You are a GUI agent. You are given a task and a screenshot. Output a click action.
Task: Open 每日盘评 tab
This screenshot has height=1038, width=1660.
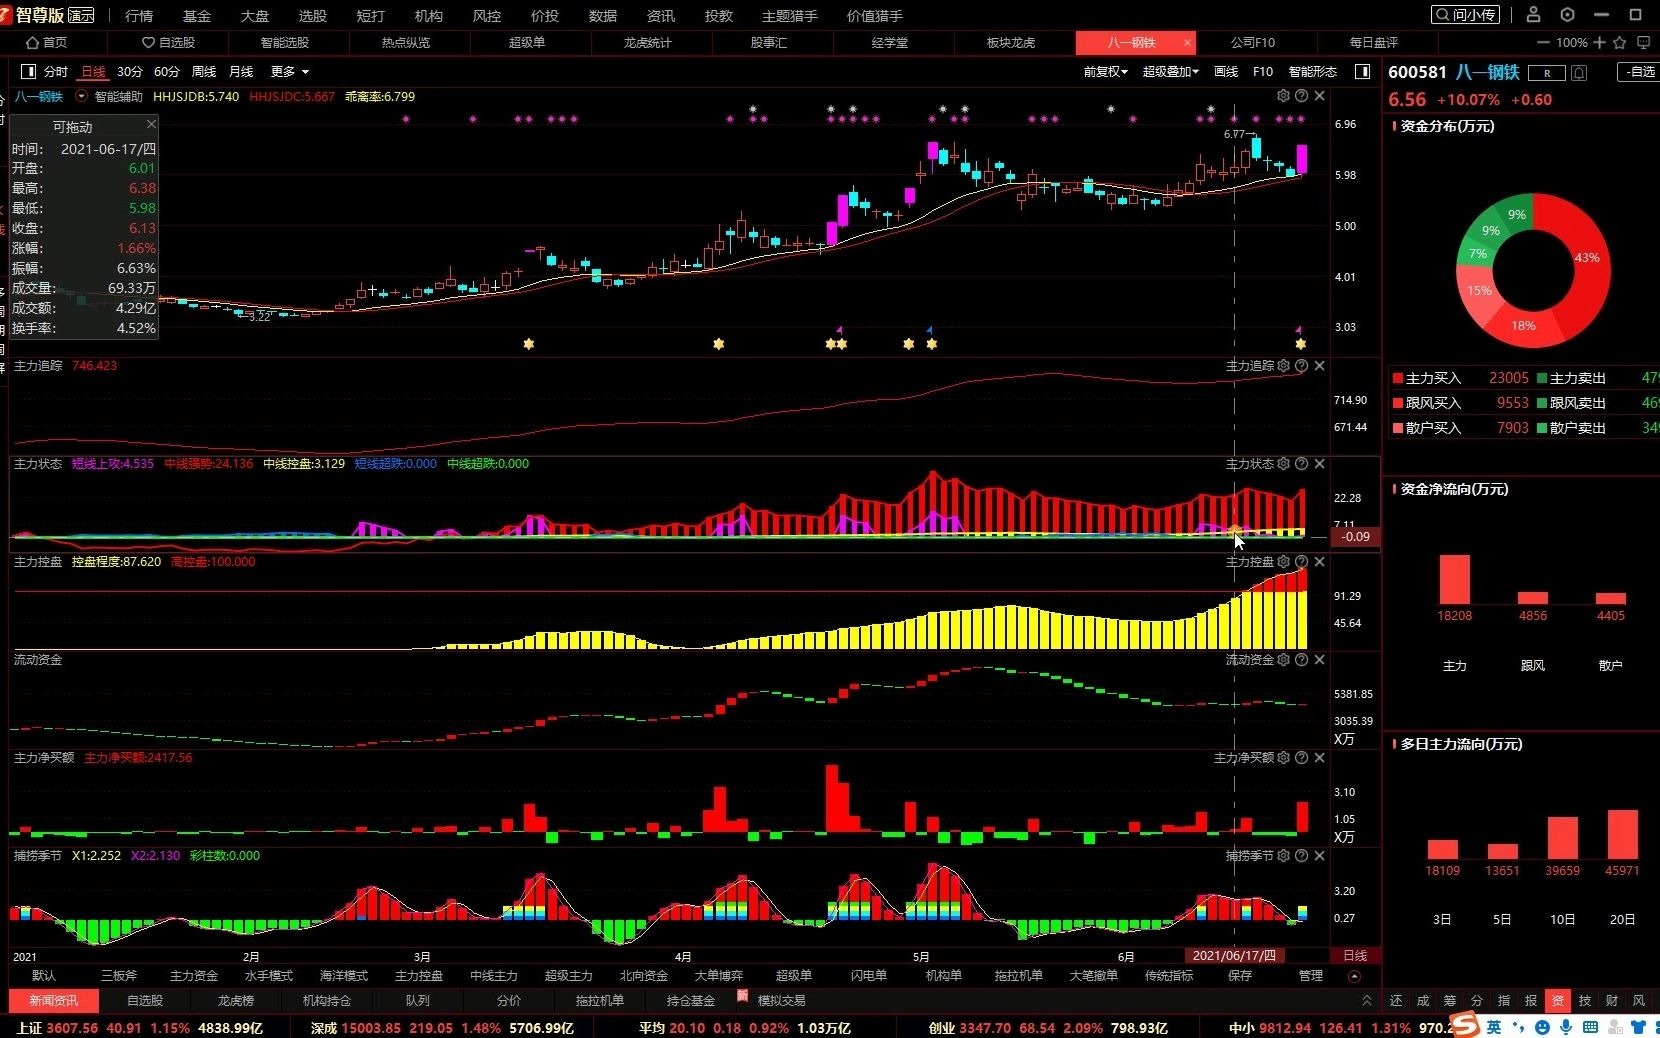point(1373,43)
